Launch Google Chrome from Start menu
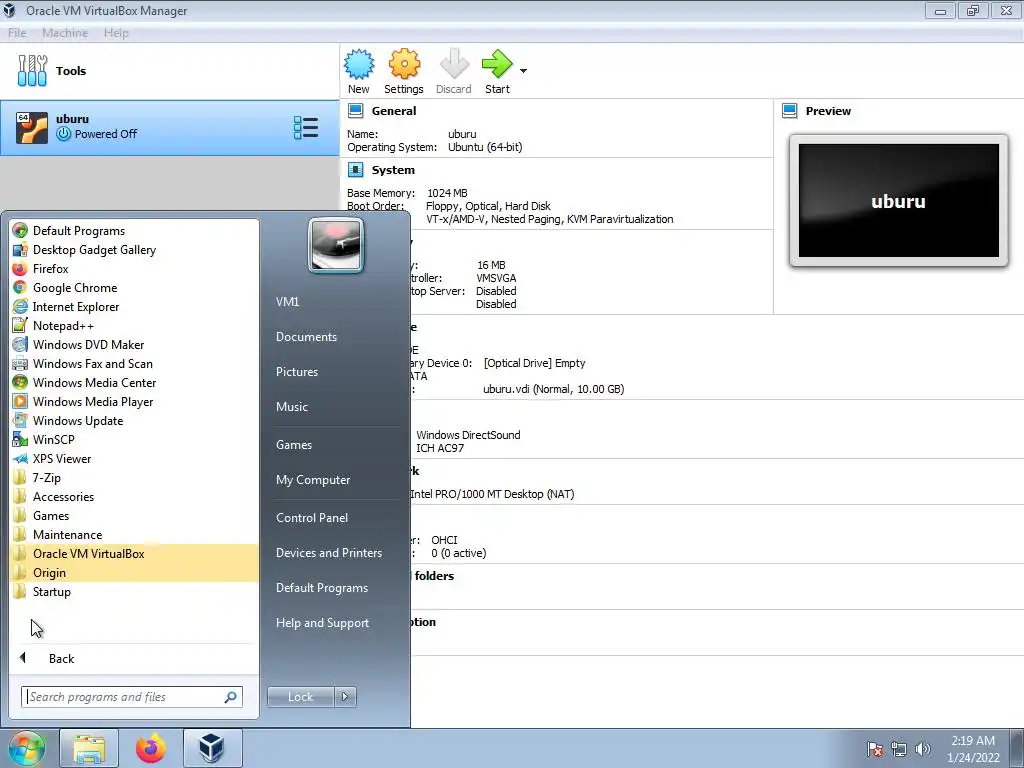 pos(135,287)
